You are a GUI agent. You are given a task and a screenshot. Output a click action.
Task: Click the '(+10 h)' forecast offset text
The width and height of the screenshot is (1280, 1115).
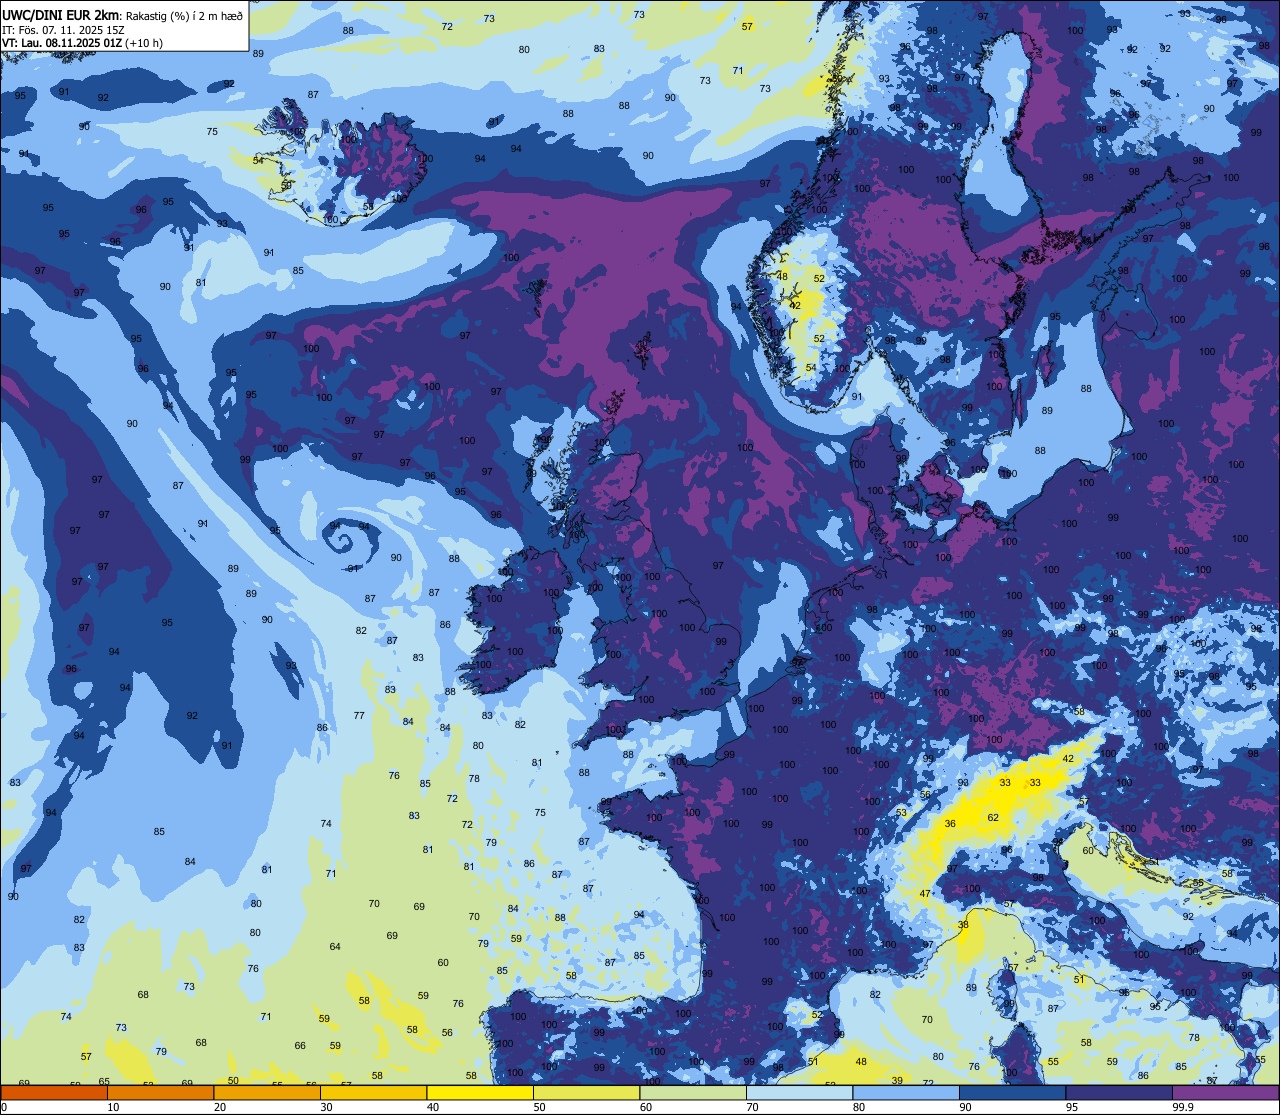(x=144, y=43)
